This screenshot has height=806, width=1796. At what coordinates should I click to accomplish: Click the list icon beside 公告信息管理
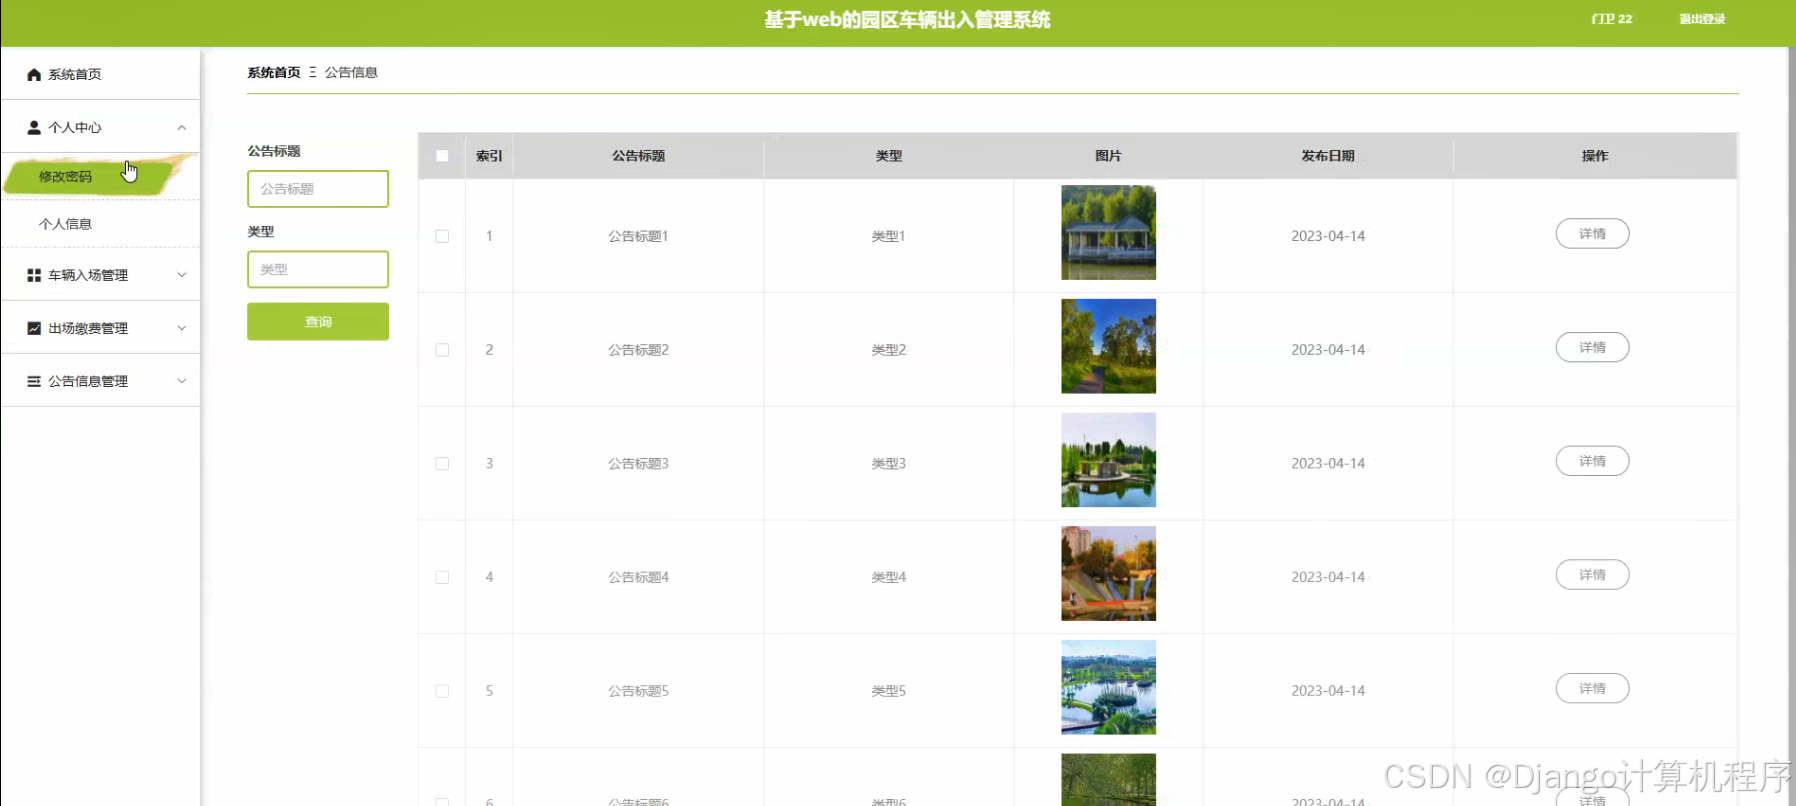(34, 381)
